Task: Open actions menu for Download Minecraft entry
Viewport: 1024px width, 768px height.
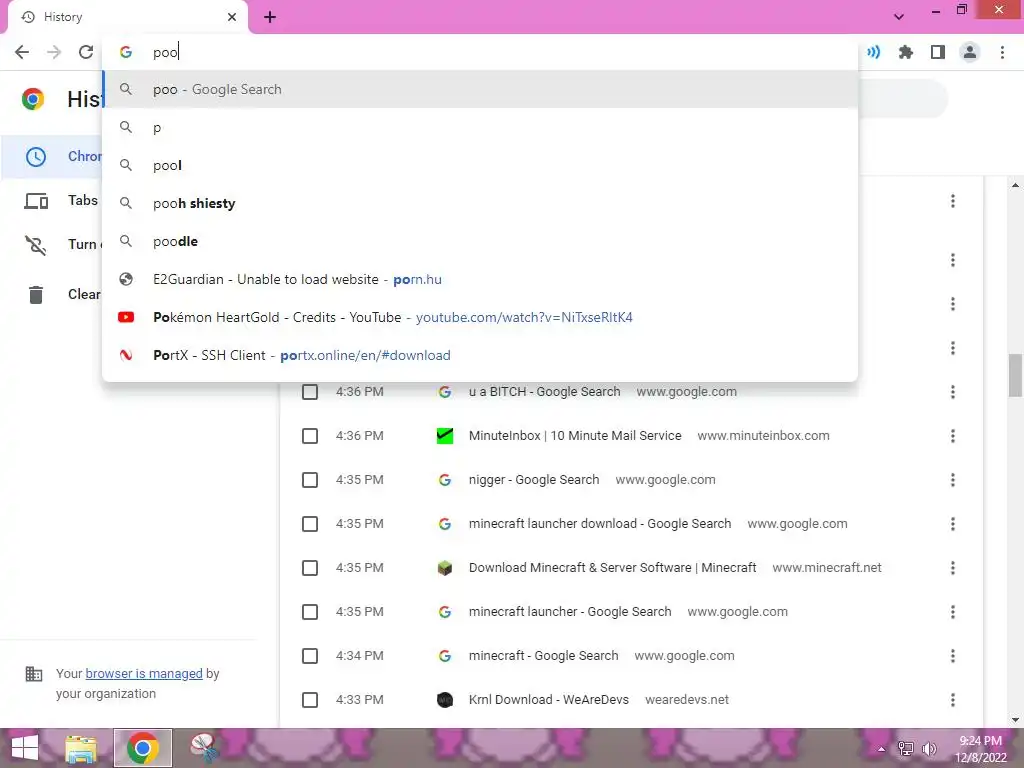Action: 953,568
